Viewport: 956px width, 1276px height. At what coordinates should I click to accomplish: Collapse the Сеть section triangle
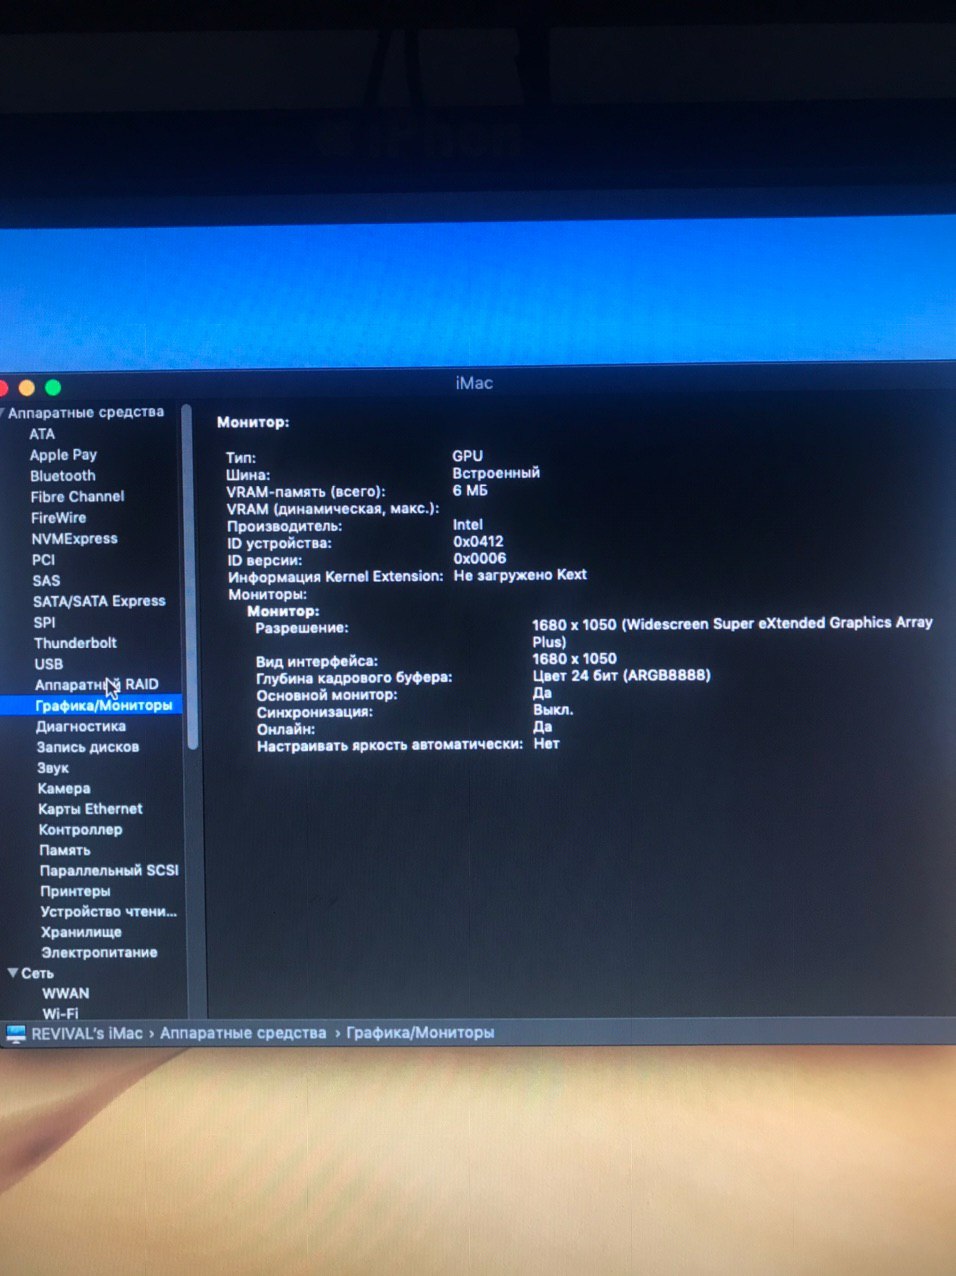coord(12,972)
